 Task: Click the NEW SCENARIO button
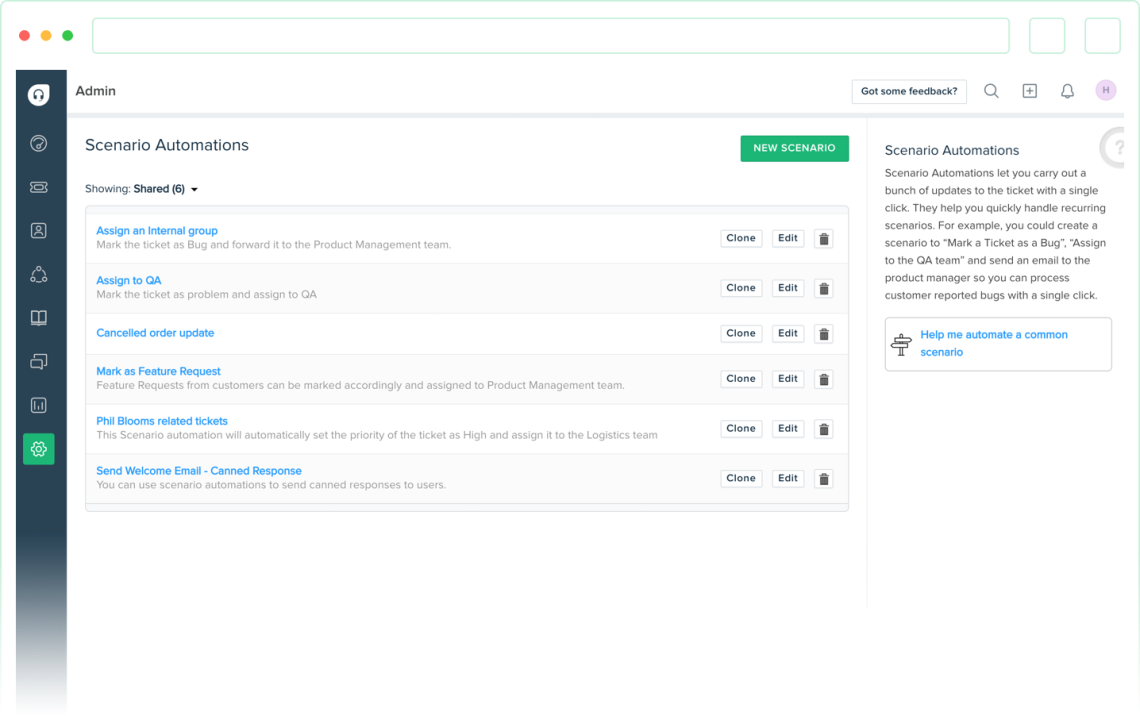(x=794, y=147)
